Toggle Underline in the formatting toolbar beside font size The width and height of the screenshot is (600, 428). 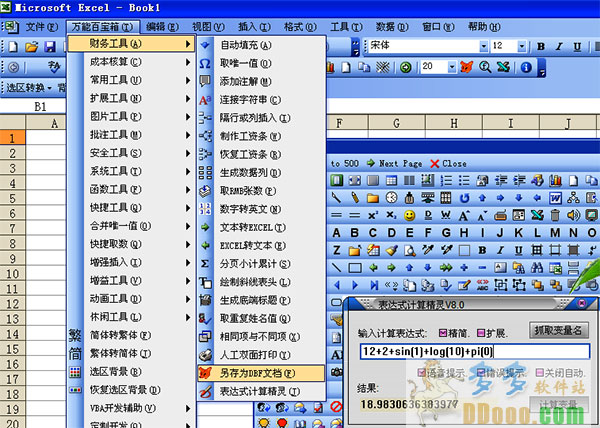tap(577, 47)
